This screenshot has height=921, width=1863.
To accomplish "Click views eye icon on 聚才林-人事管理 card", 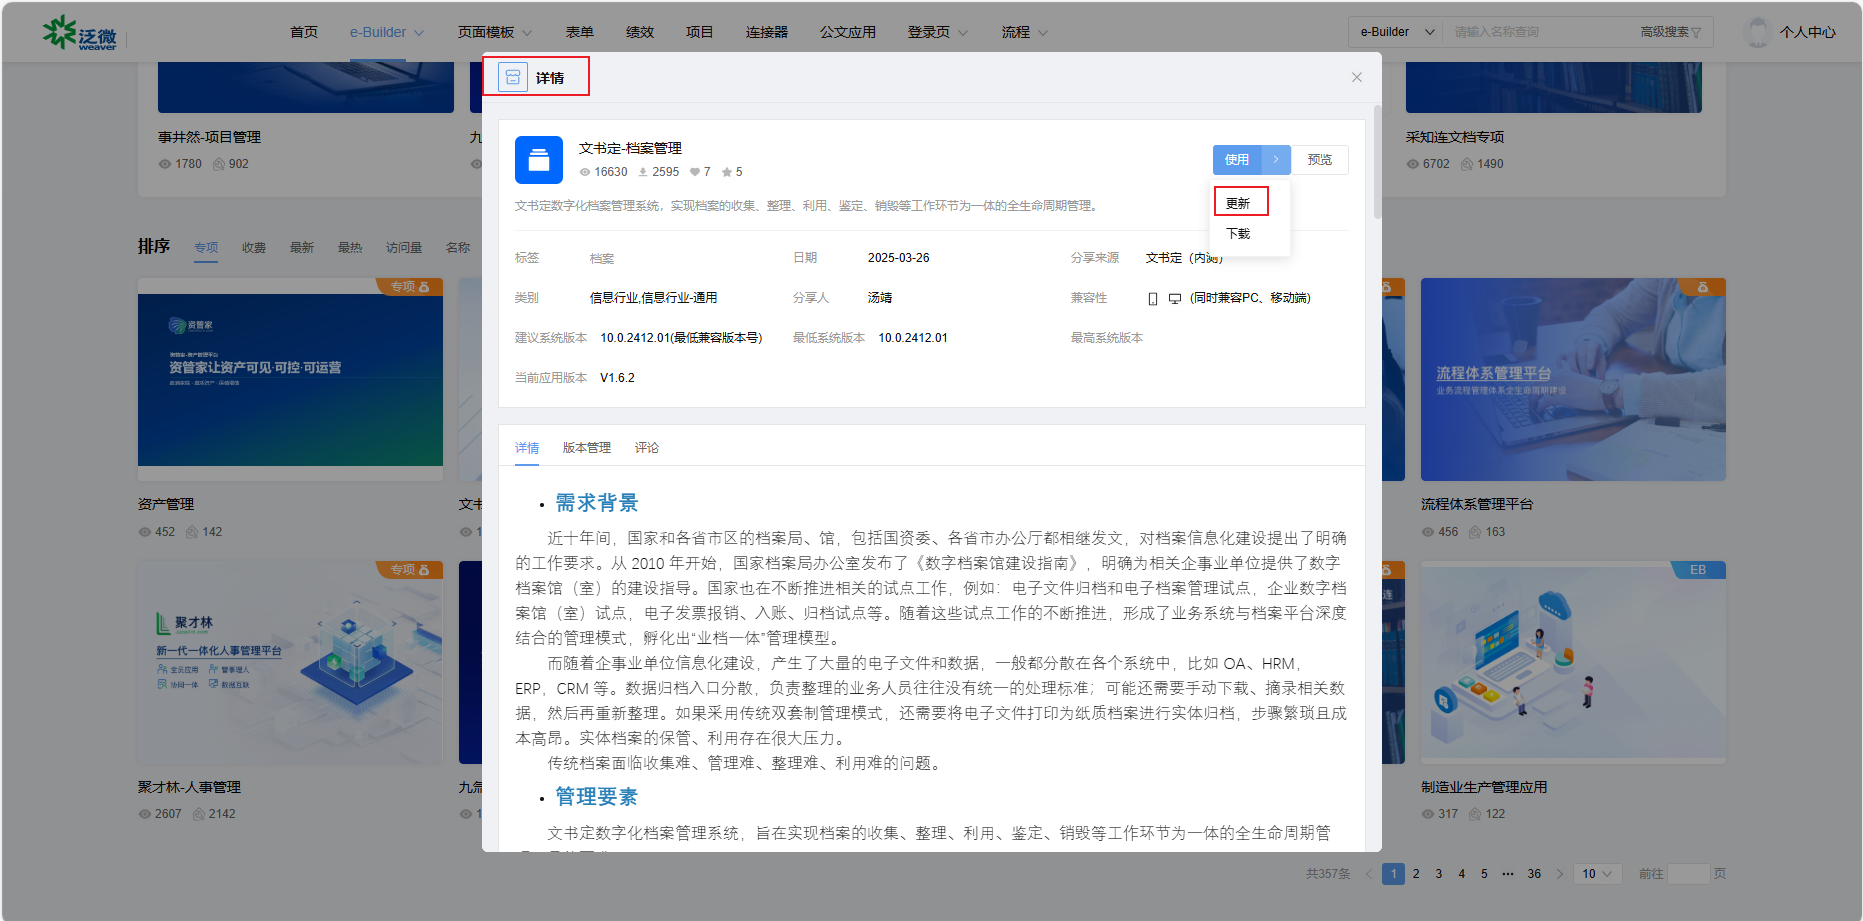I will (x=145, y=814).
